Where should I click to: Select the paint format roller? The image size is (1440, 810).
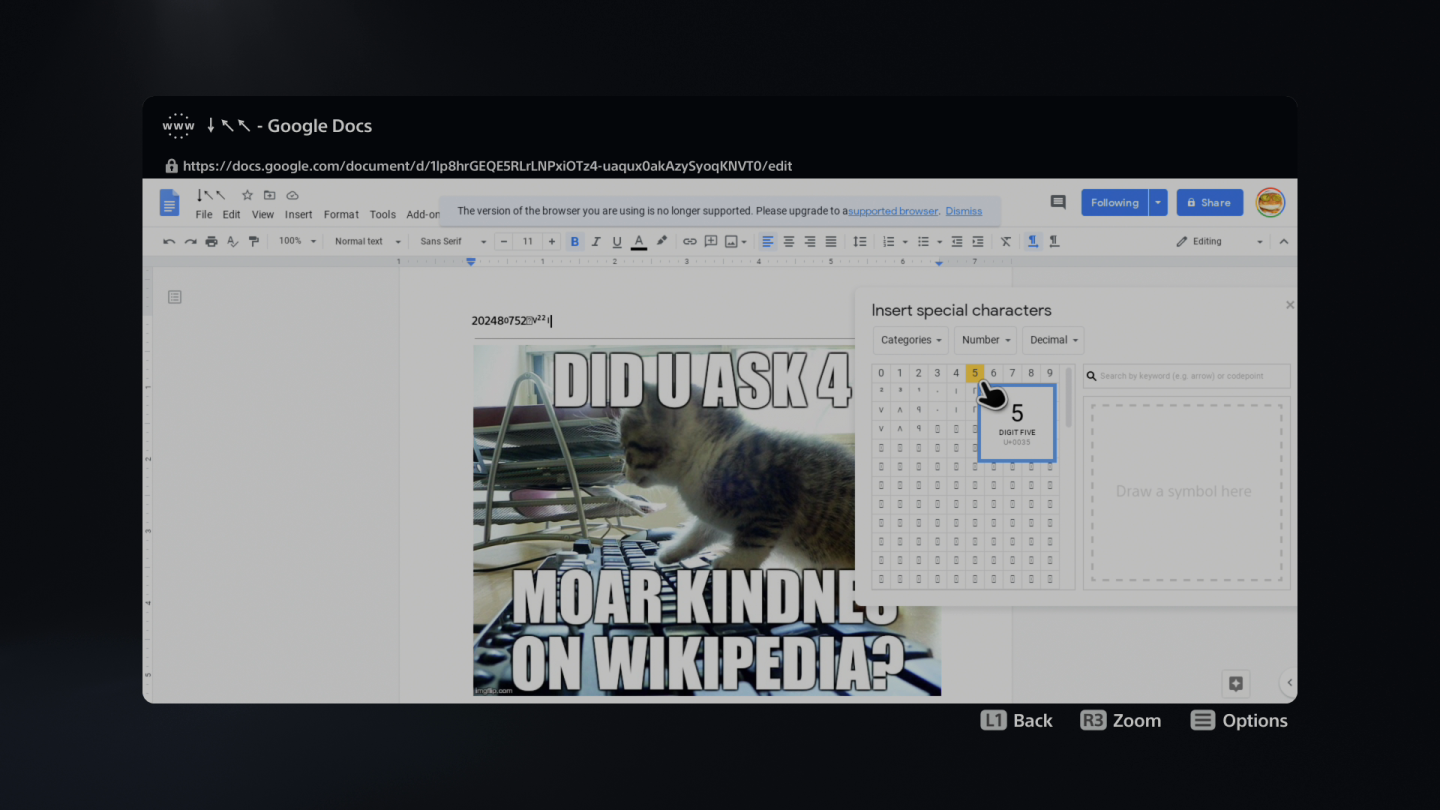tap(254, 241)
